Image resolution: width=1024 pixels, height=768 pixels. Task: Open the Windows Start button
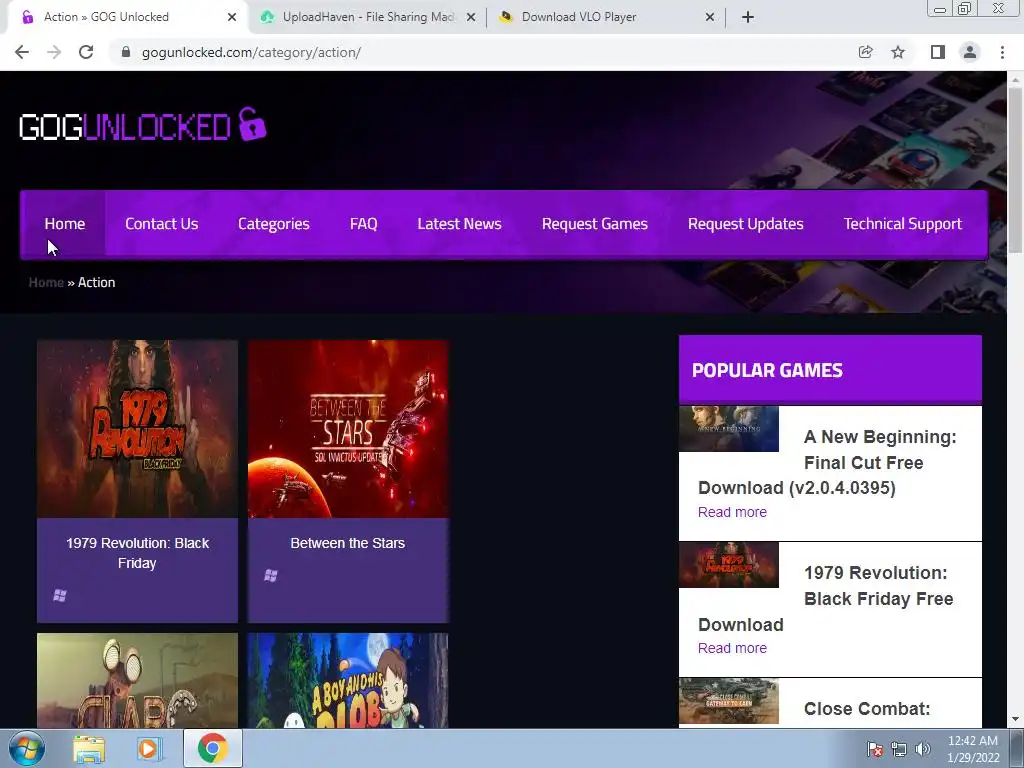click(27, 748)
